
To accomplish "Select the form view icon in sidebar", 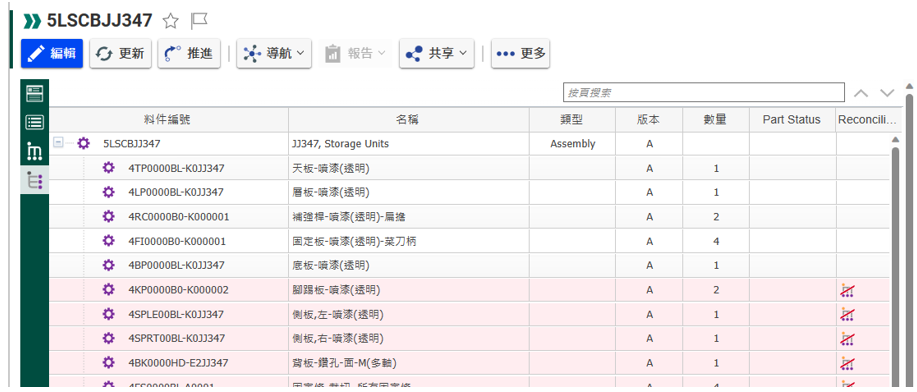I will [35, 93].
